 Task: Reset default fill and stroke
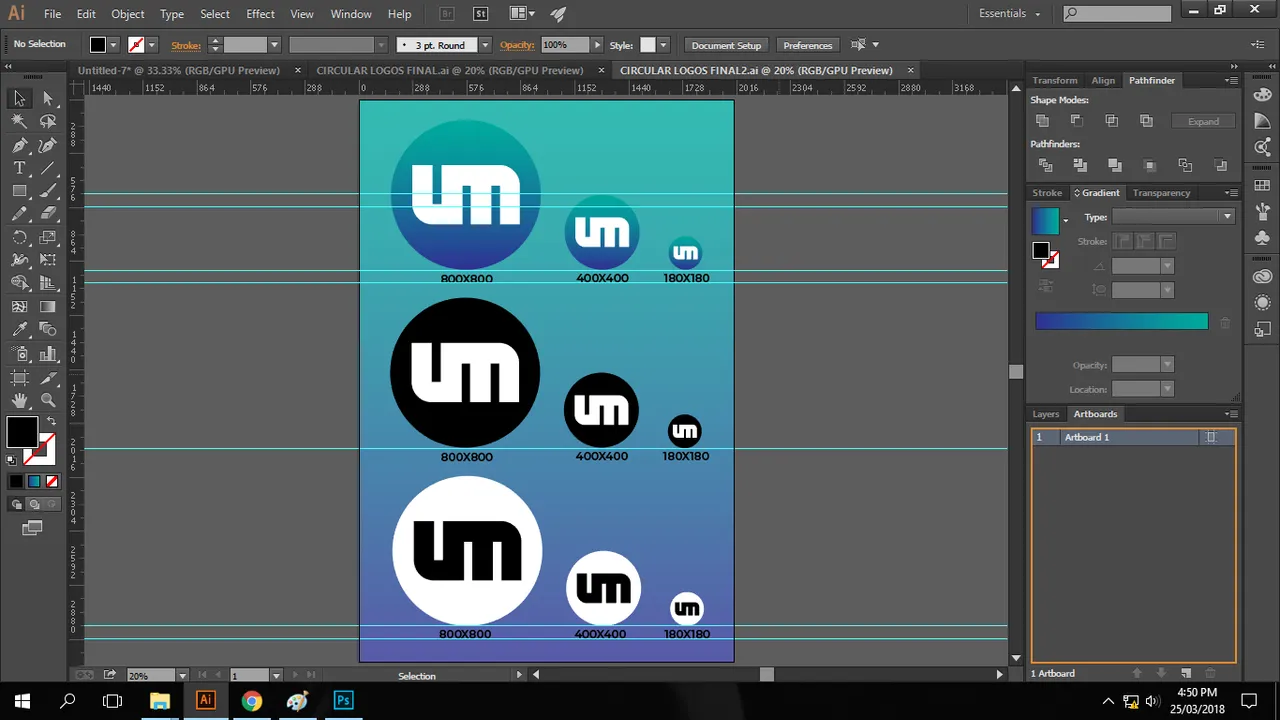(x=12, y=460)
